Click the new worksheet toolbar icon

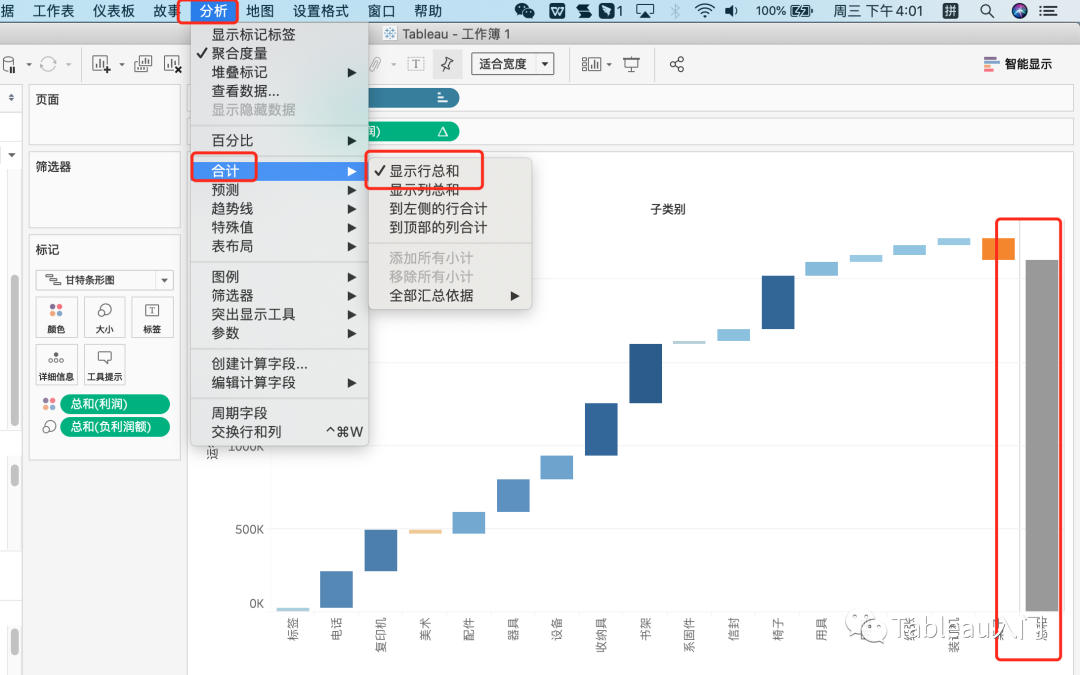click(x=101, y=64)
